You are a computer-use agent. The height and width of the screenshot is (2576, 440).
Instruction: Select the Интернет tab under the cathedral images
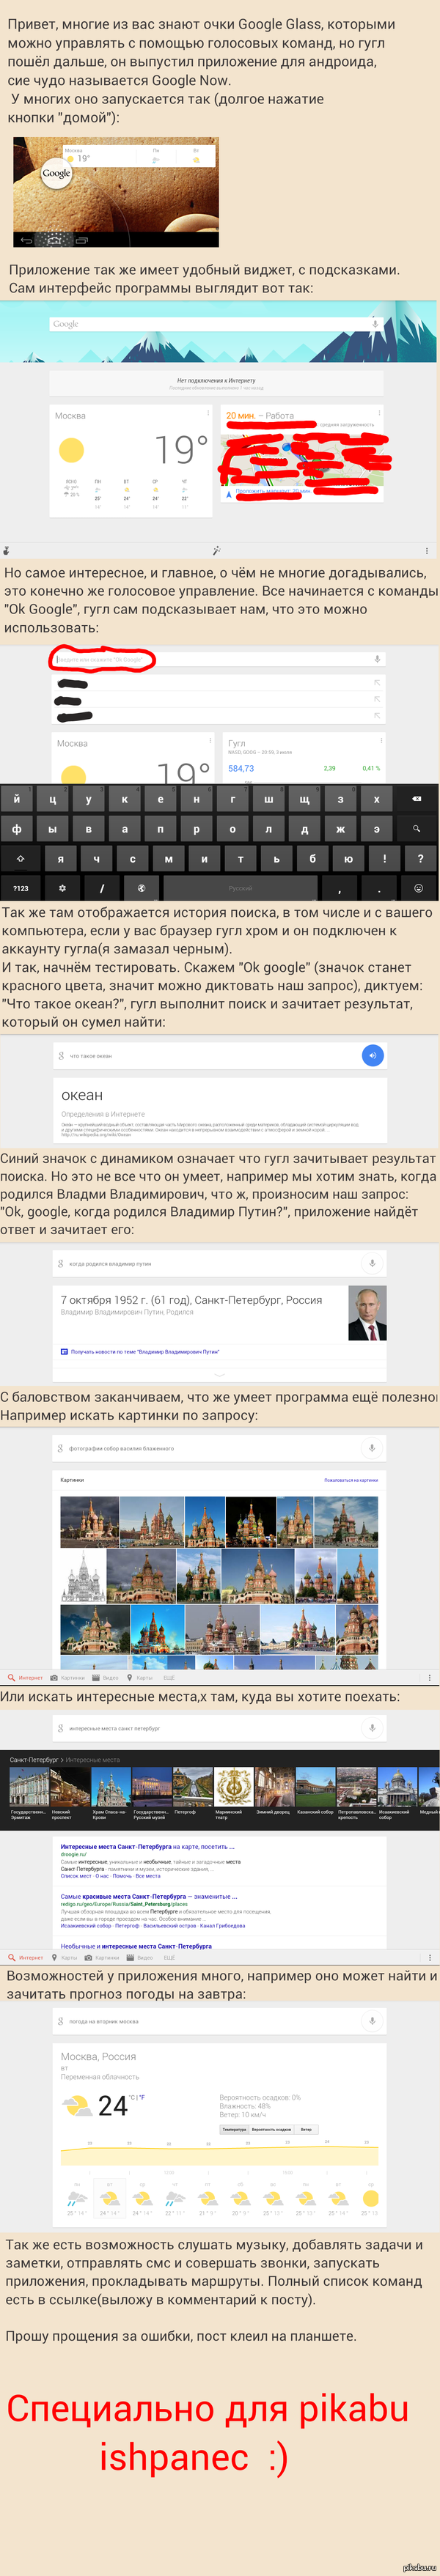pyautogui.click(x=26, y=1678)
